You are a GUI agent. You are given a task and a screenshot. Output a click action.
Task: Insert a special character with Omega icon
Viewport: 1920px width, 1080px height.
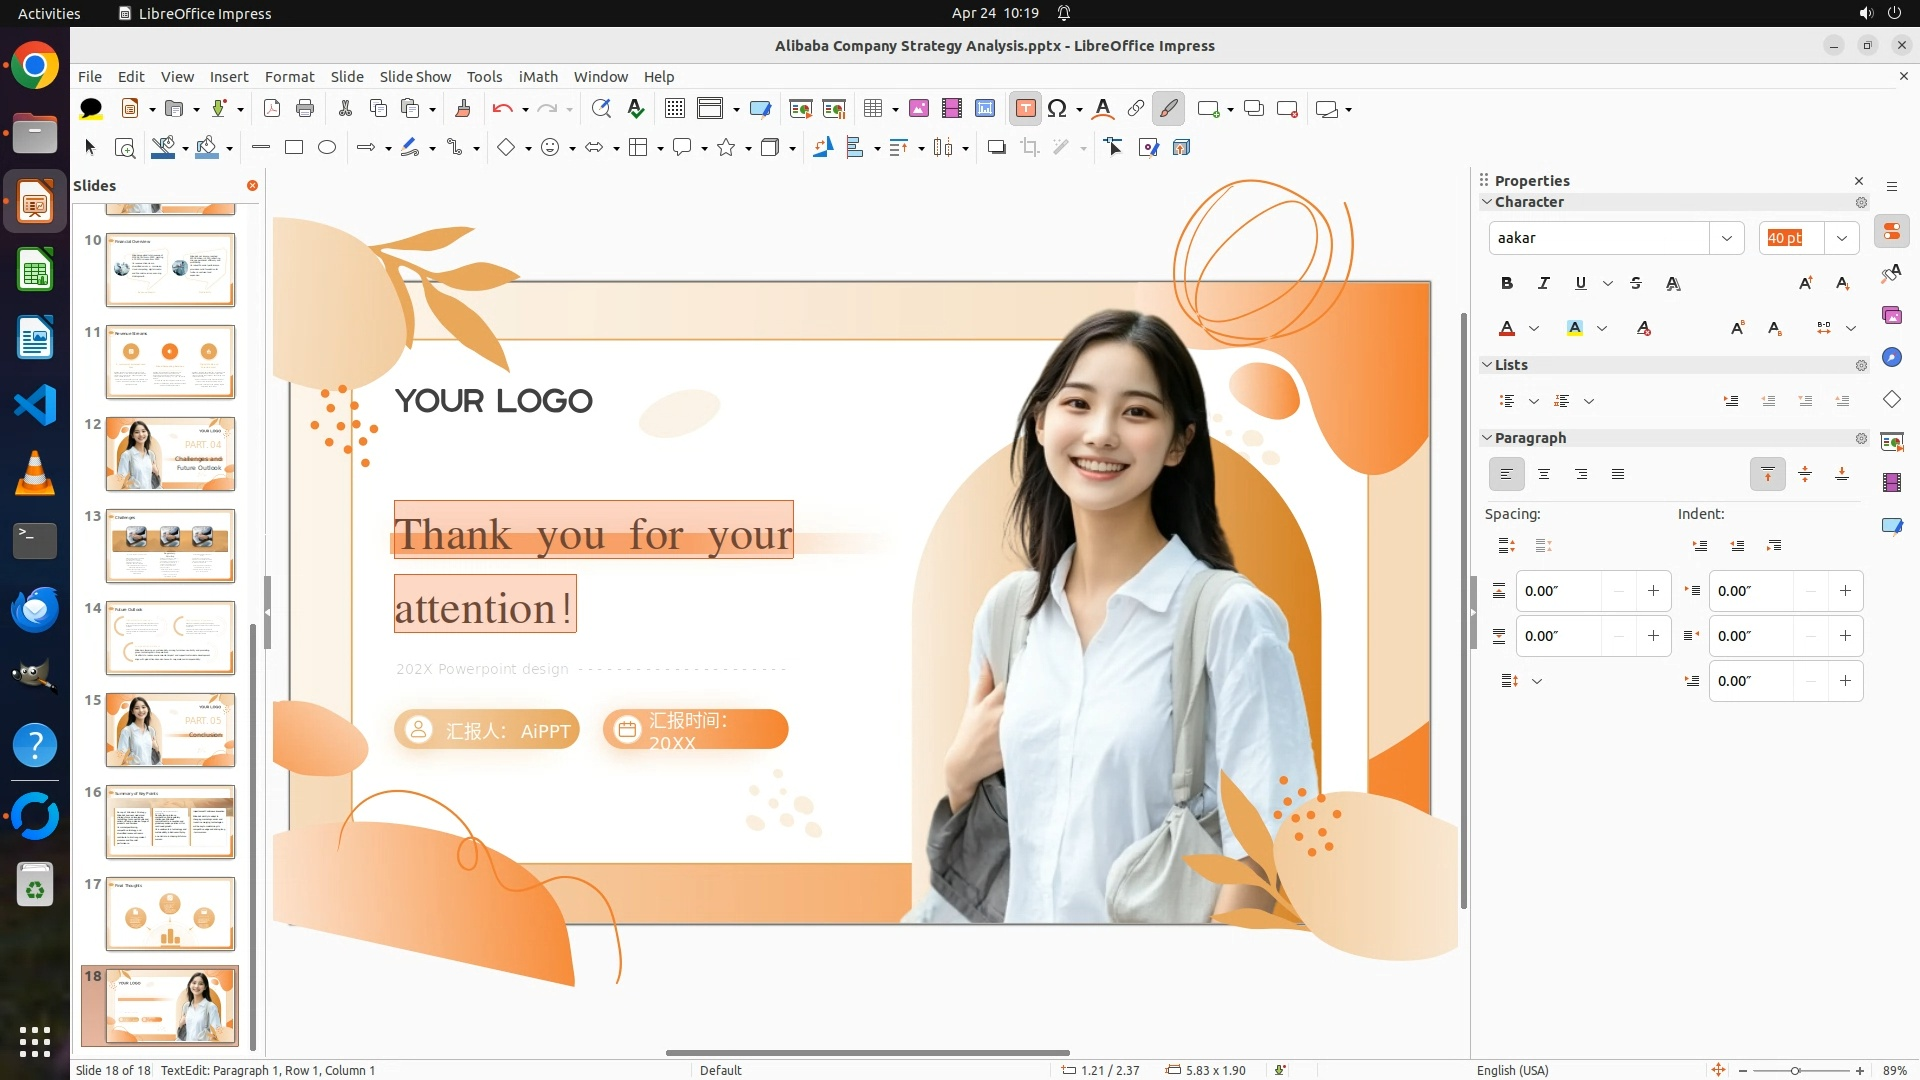coord(1057,109)
